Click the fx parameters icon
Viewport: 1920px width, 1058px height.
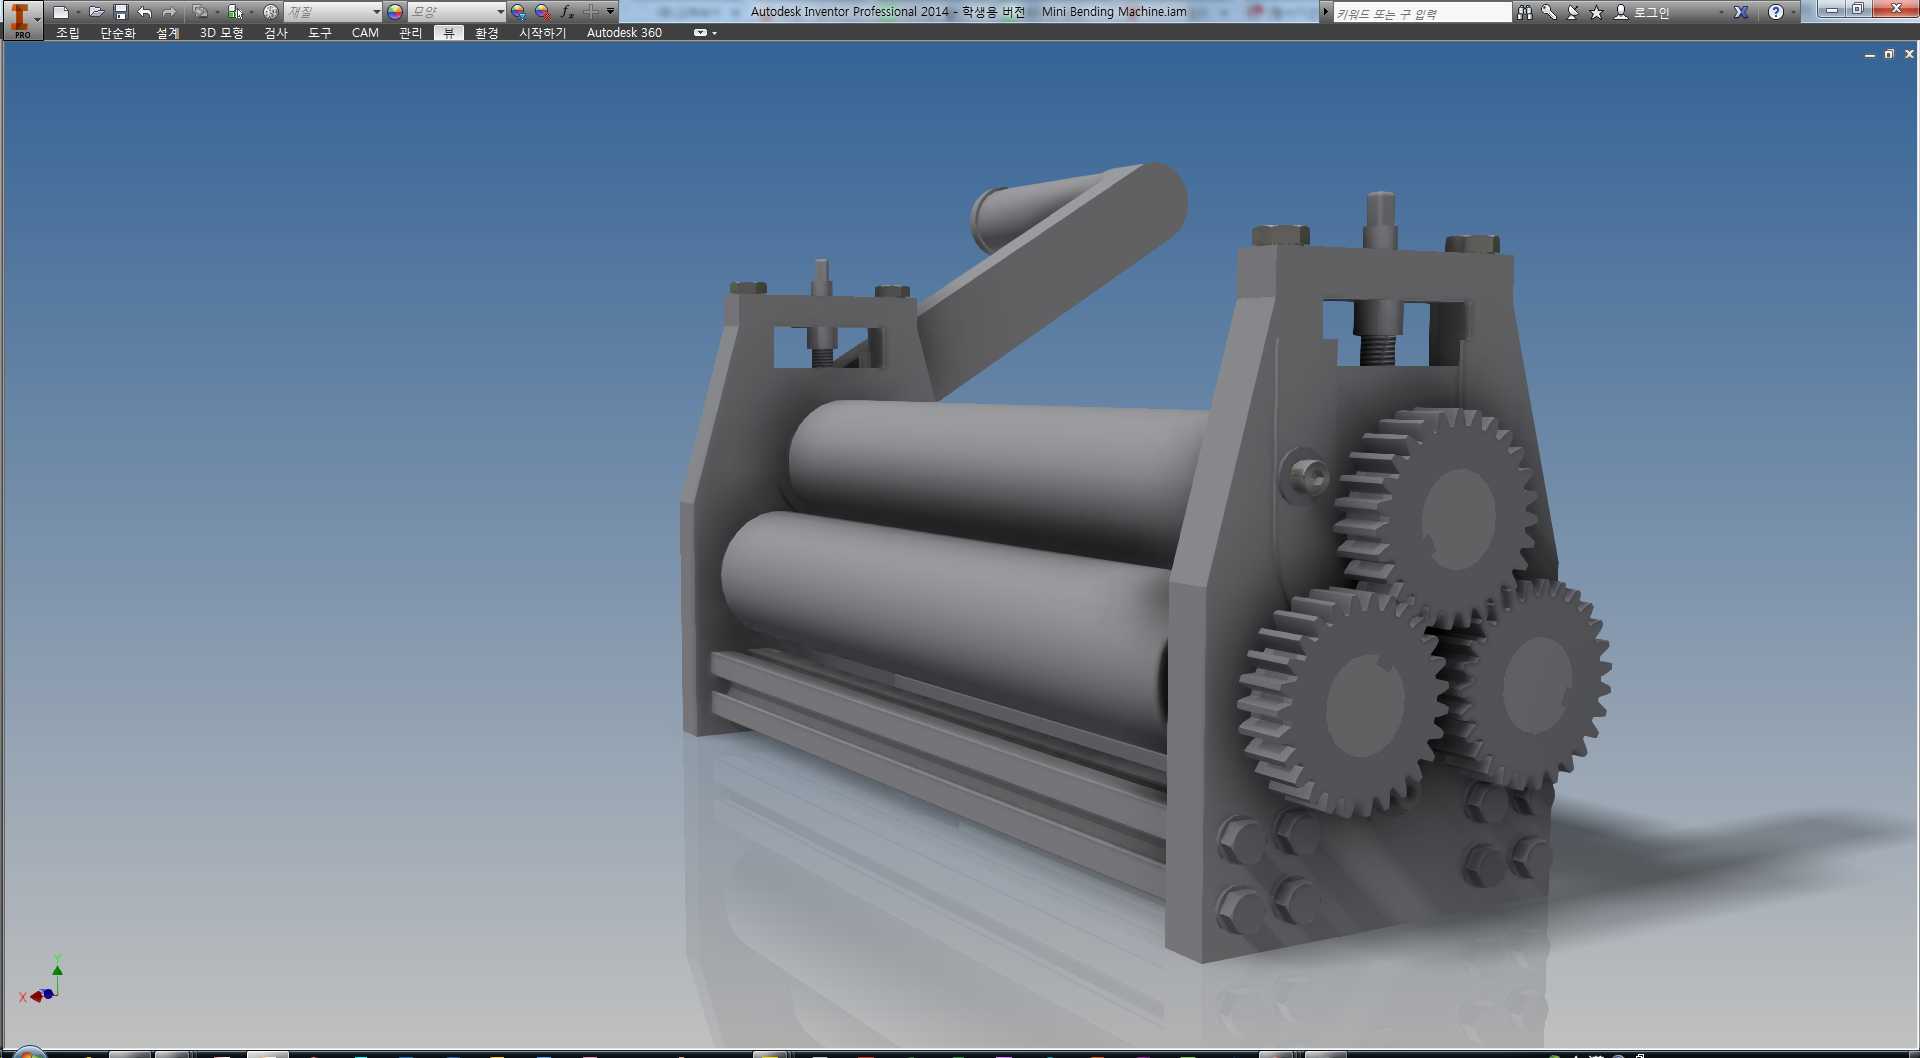567,12
